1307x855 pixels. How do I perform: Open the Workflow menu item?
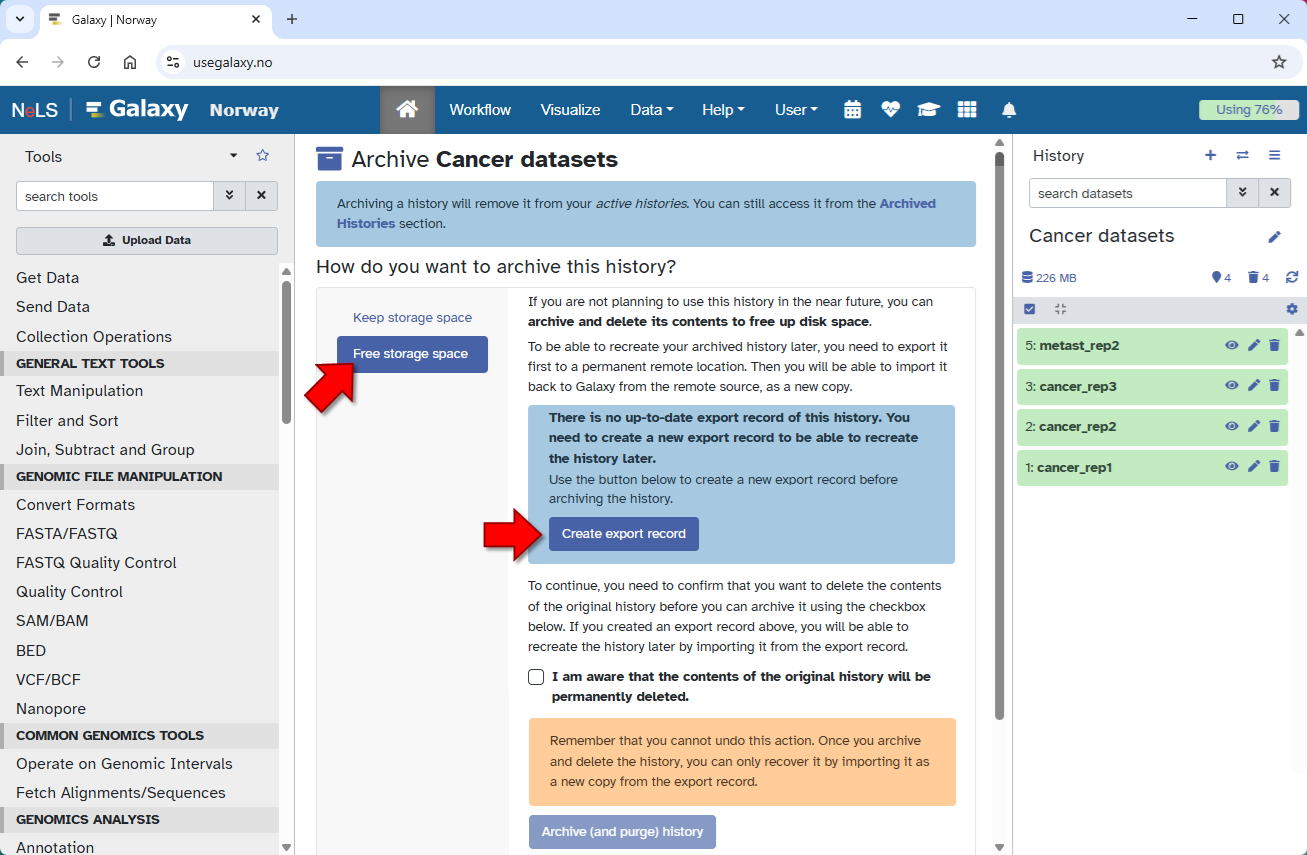pyautogui.click(x=480, y=110)
